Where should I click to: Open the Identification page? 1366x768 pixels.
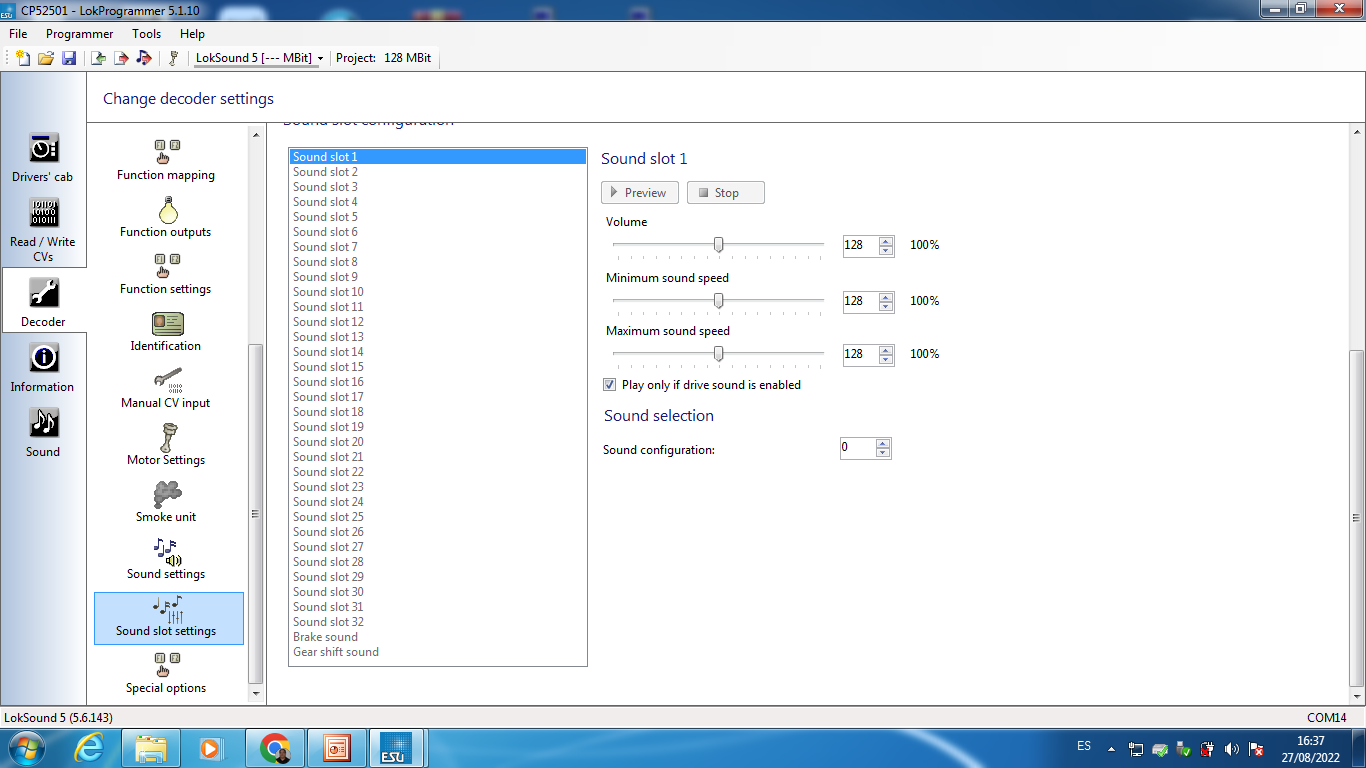166,331
